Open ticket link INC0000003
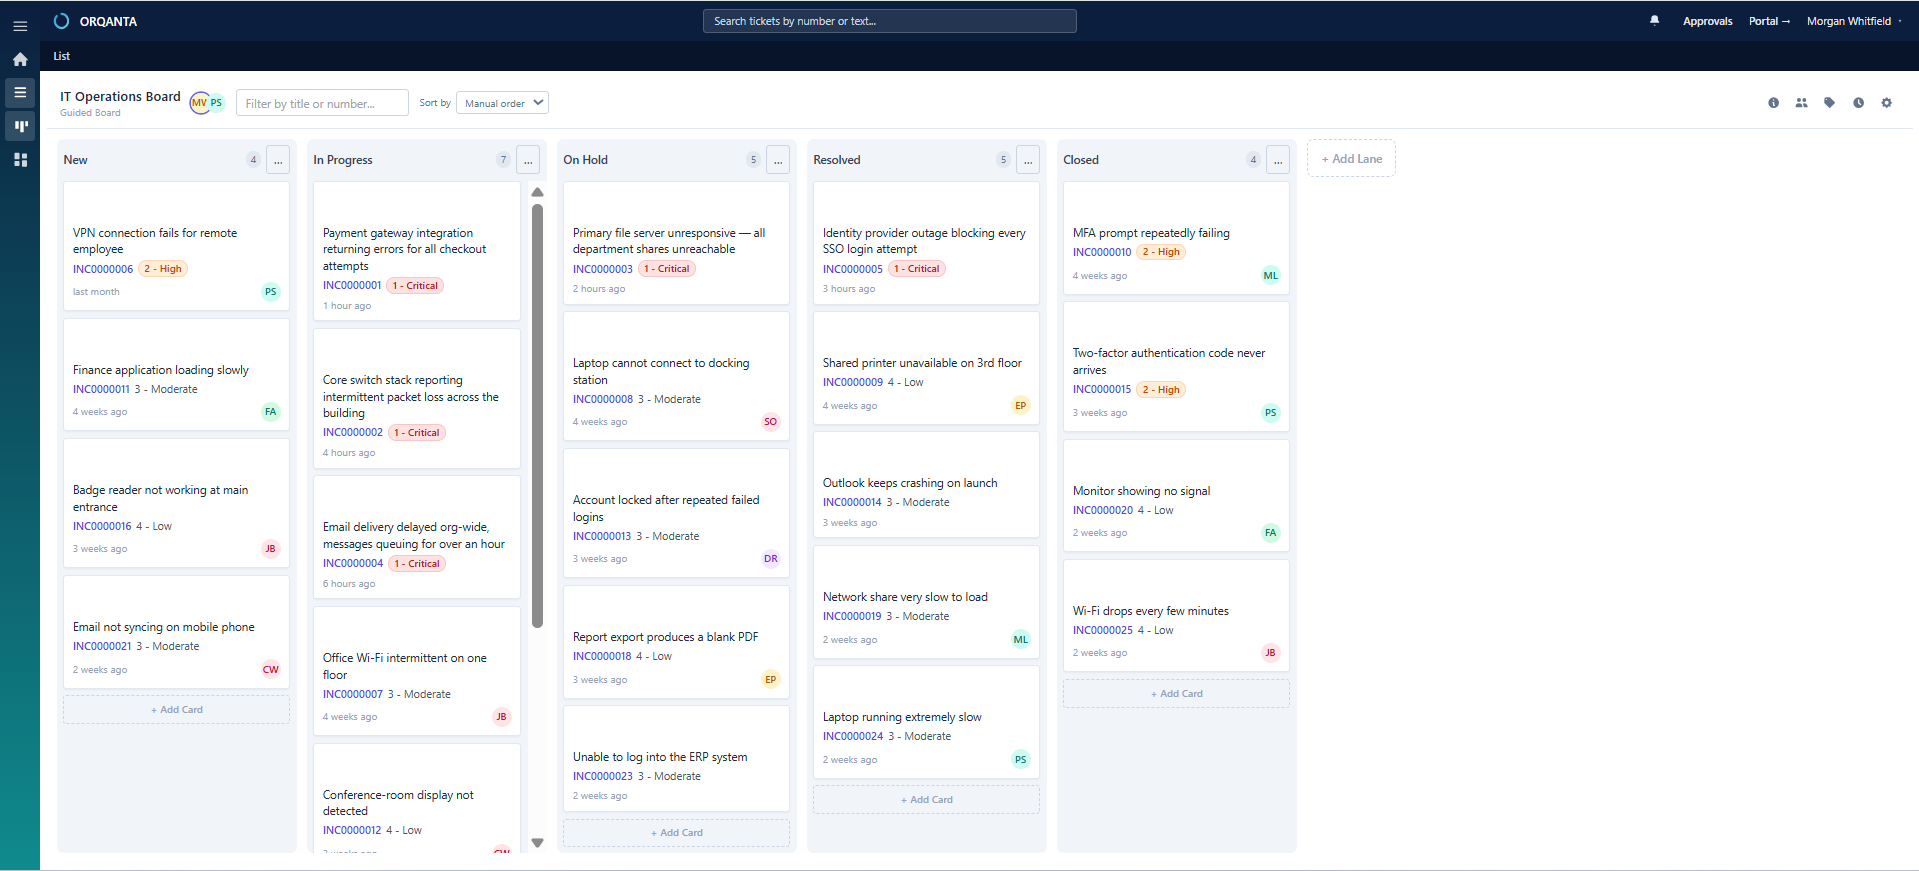Viewport: 1919px width, 871px height. point(603,269)
